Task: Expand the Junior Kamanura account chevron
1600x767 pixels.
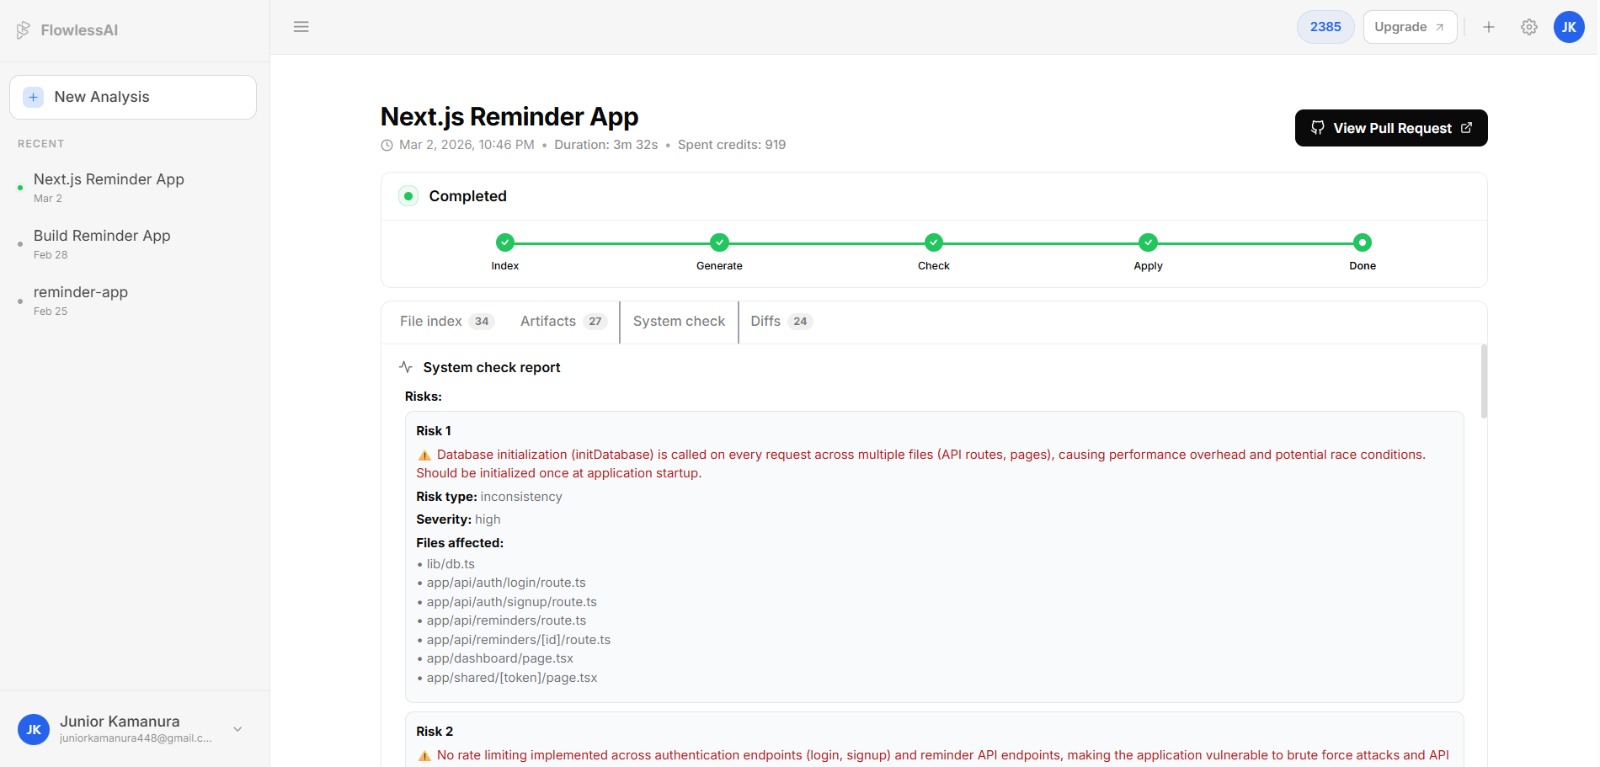Action: [237, 730]
